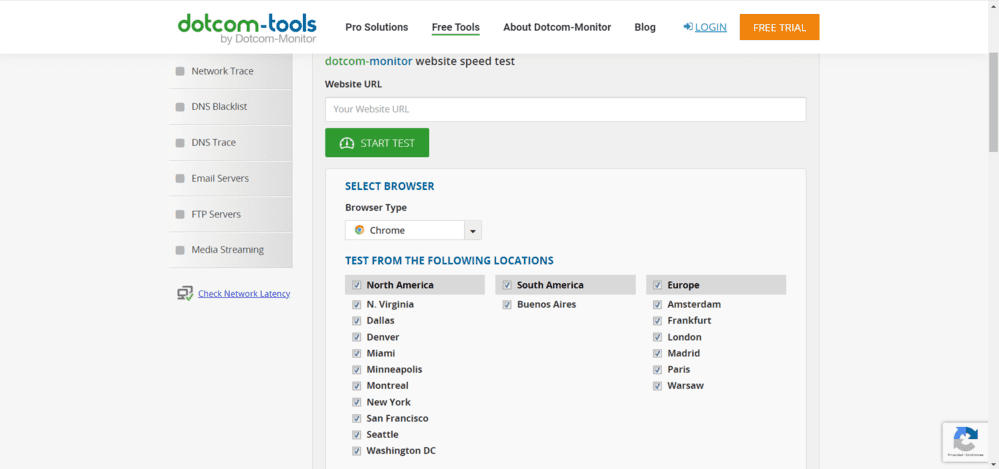Click the dotcom-tools logo
This screenshot has width=999, height=469.
tap(247, 27)
